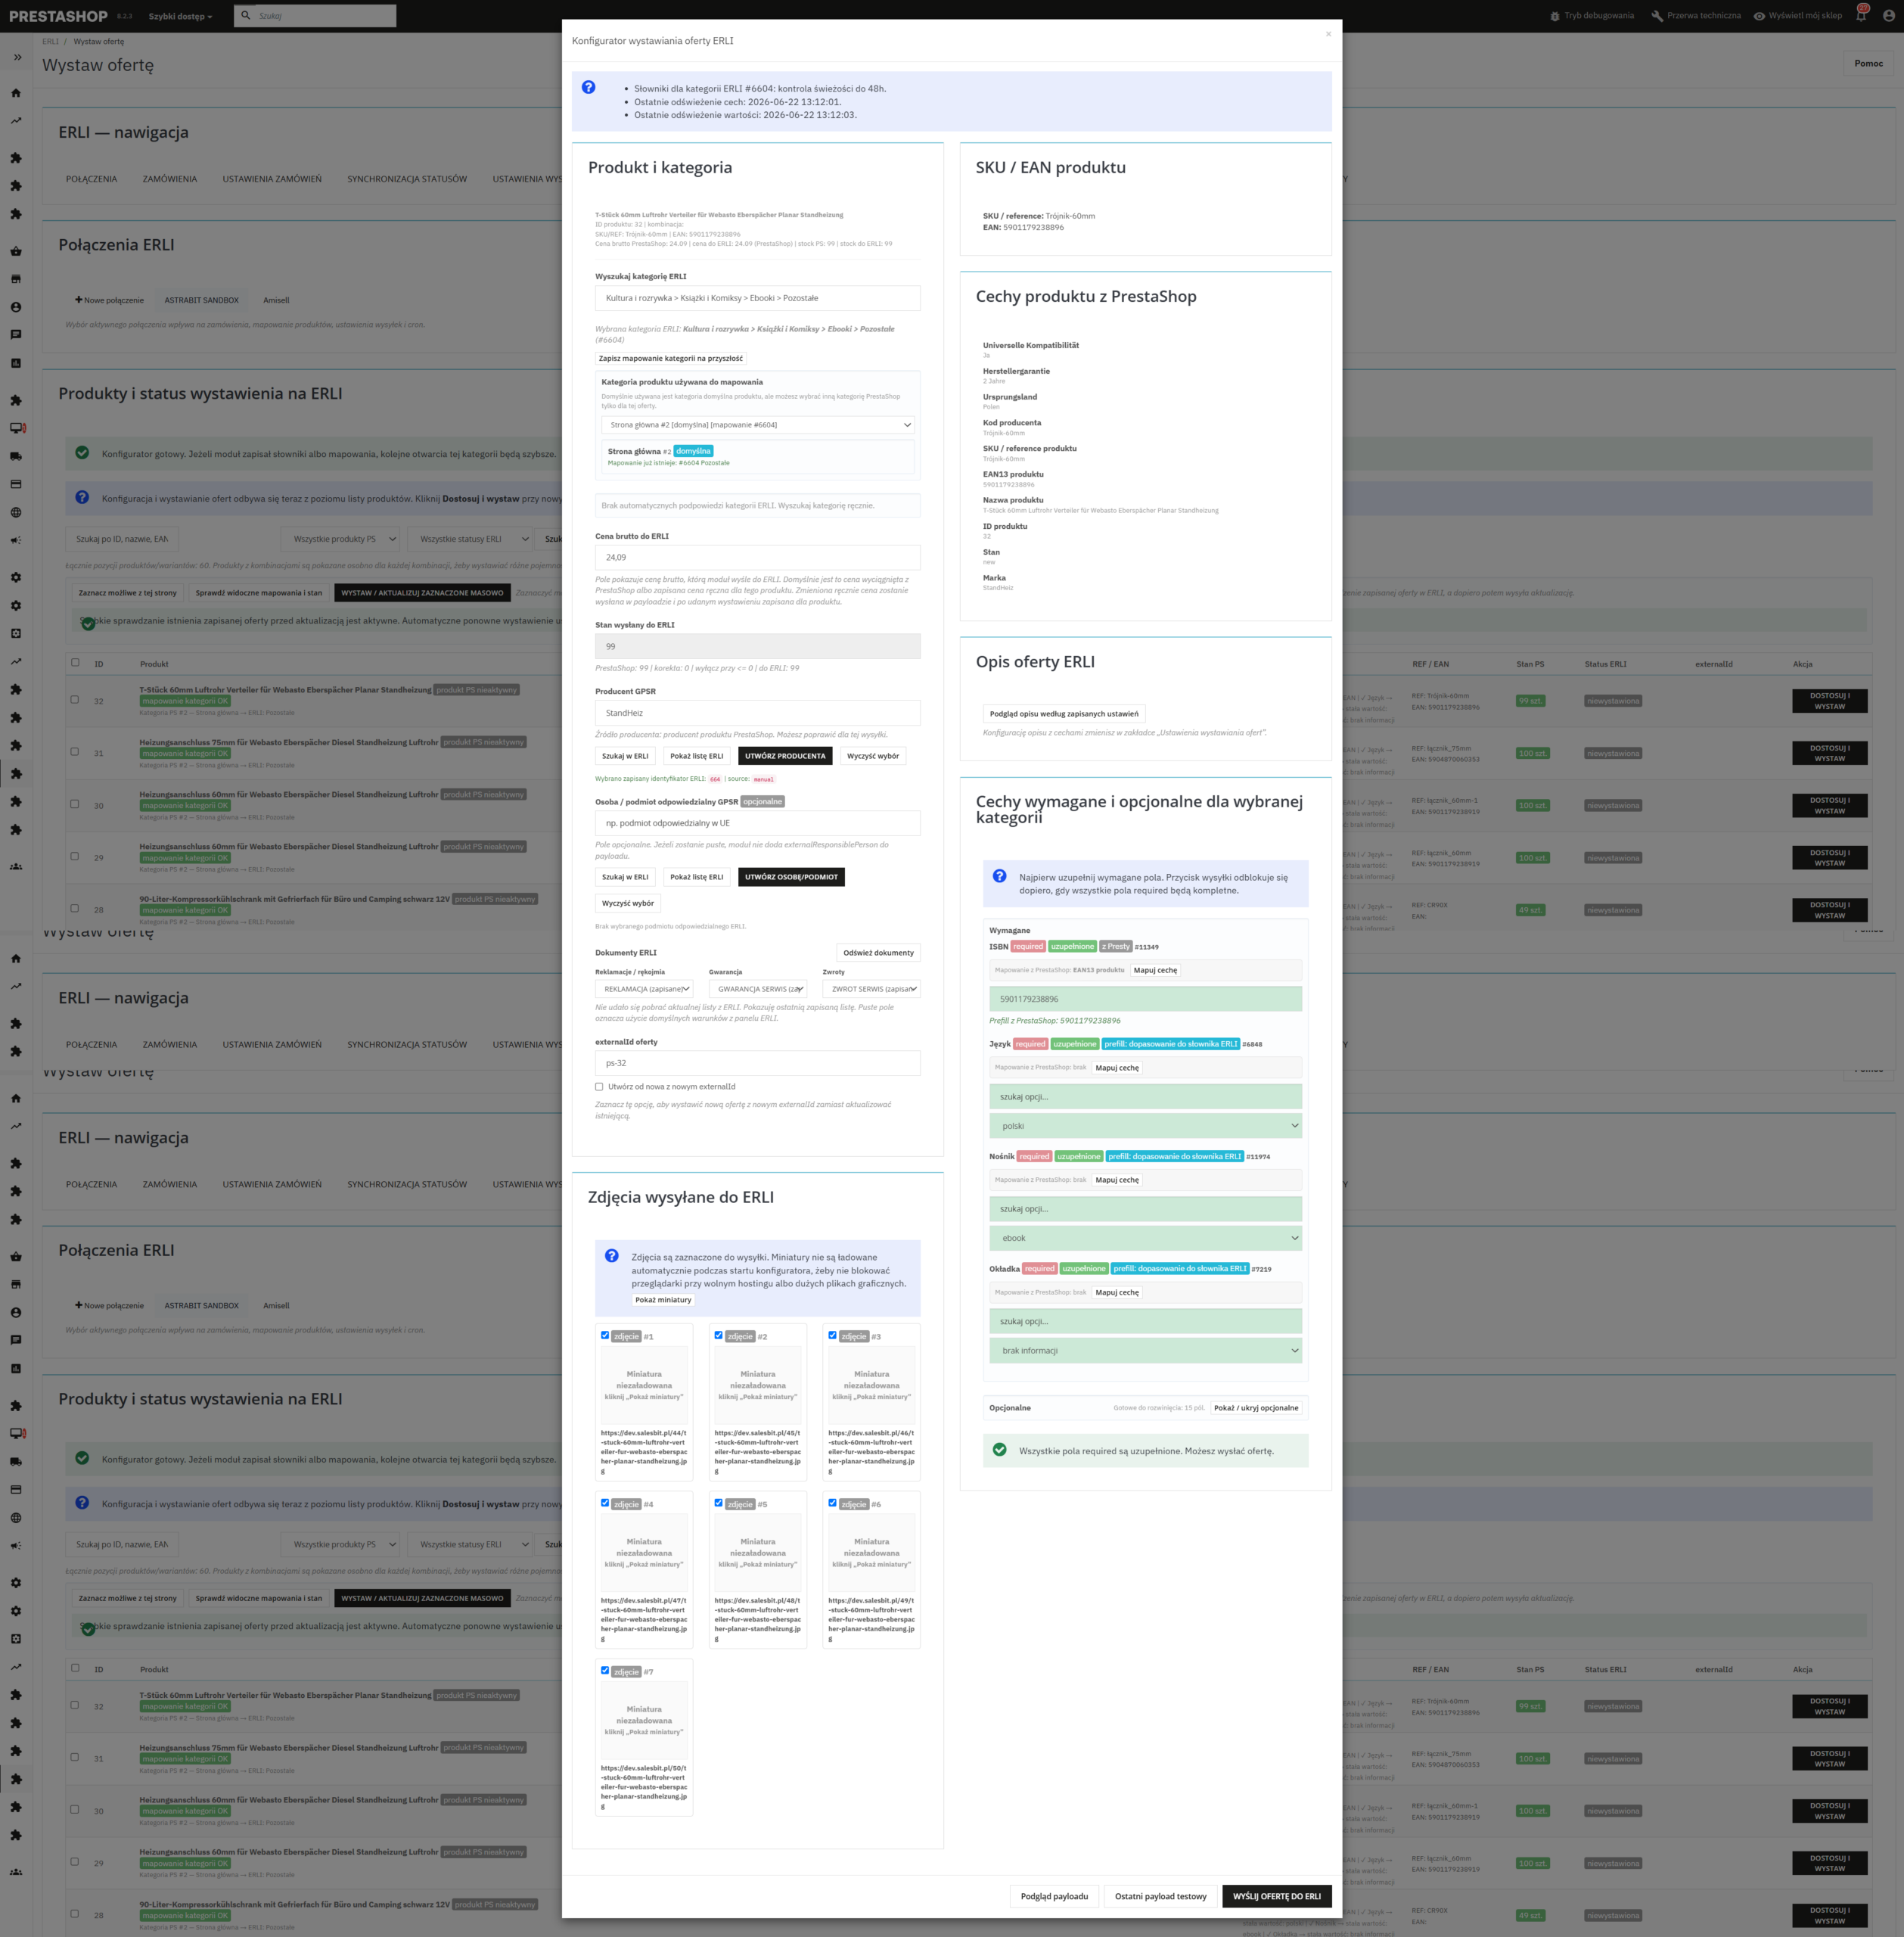
Task: Click the zdjęcie #7 miniature placeholder
Action: tap(644, 1720)
